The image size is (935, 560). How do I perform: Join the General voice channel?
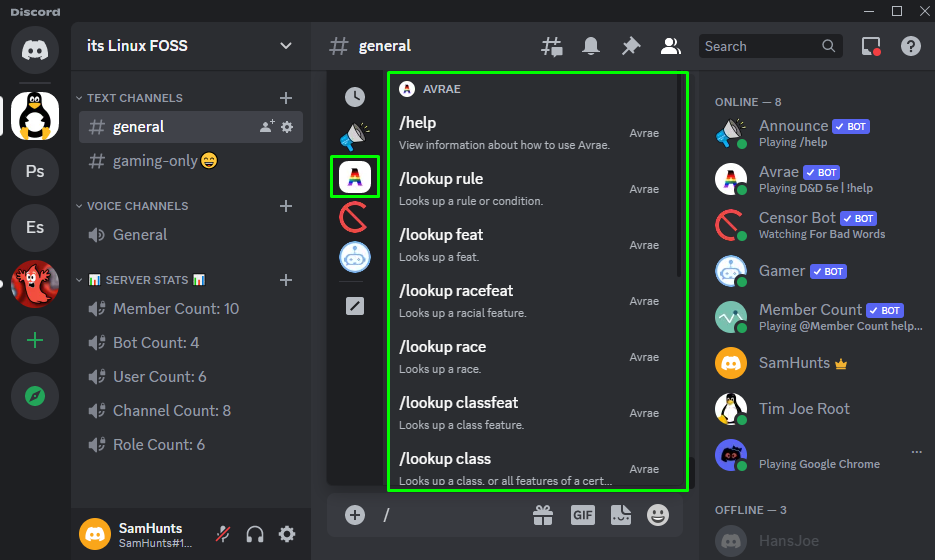191,235
